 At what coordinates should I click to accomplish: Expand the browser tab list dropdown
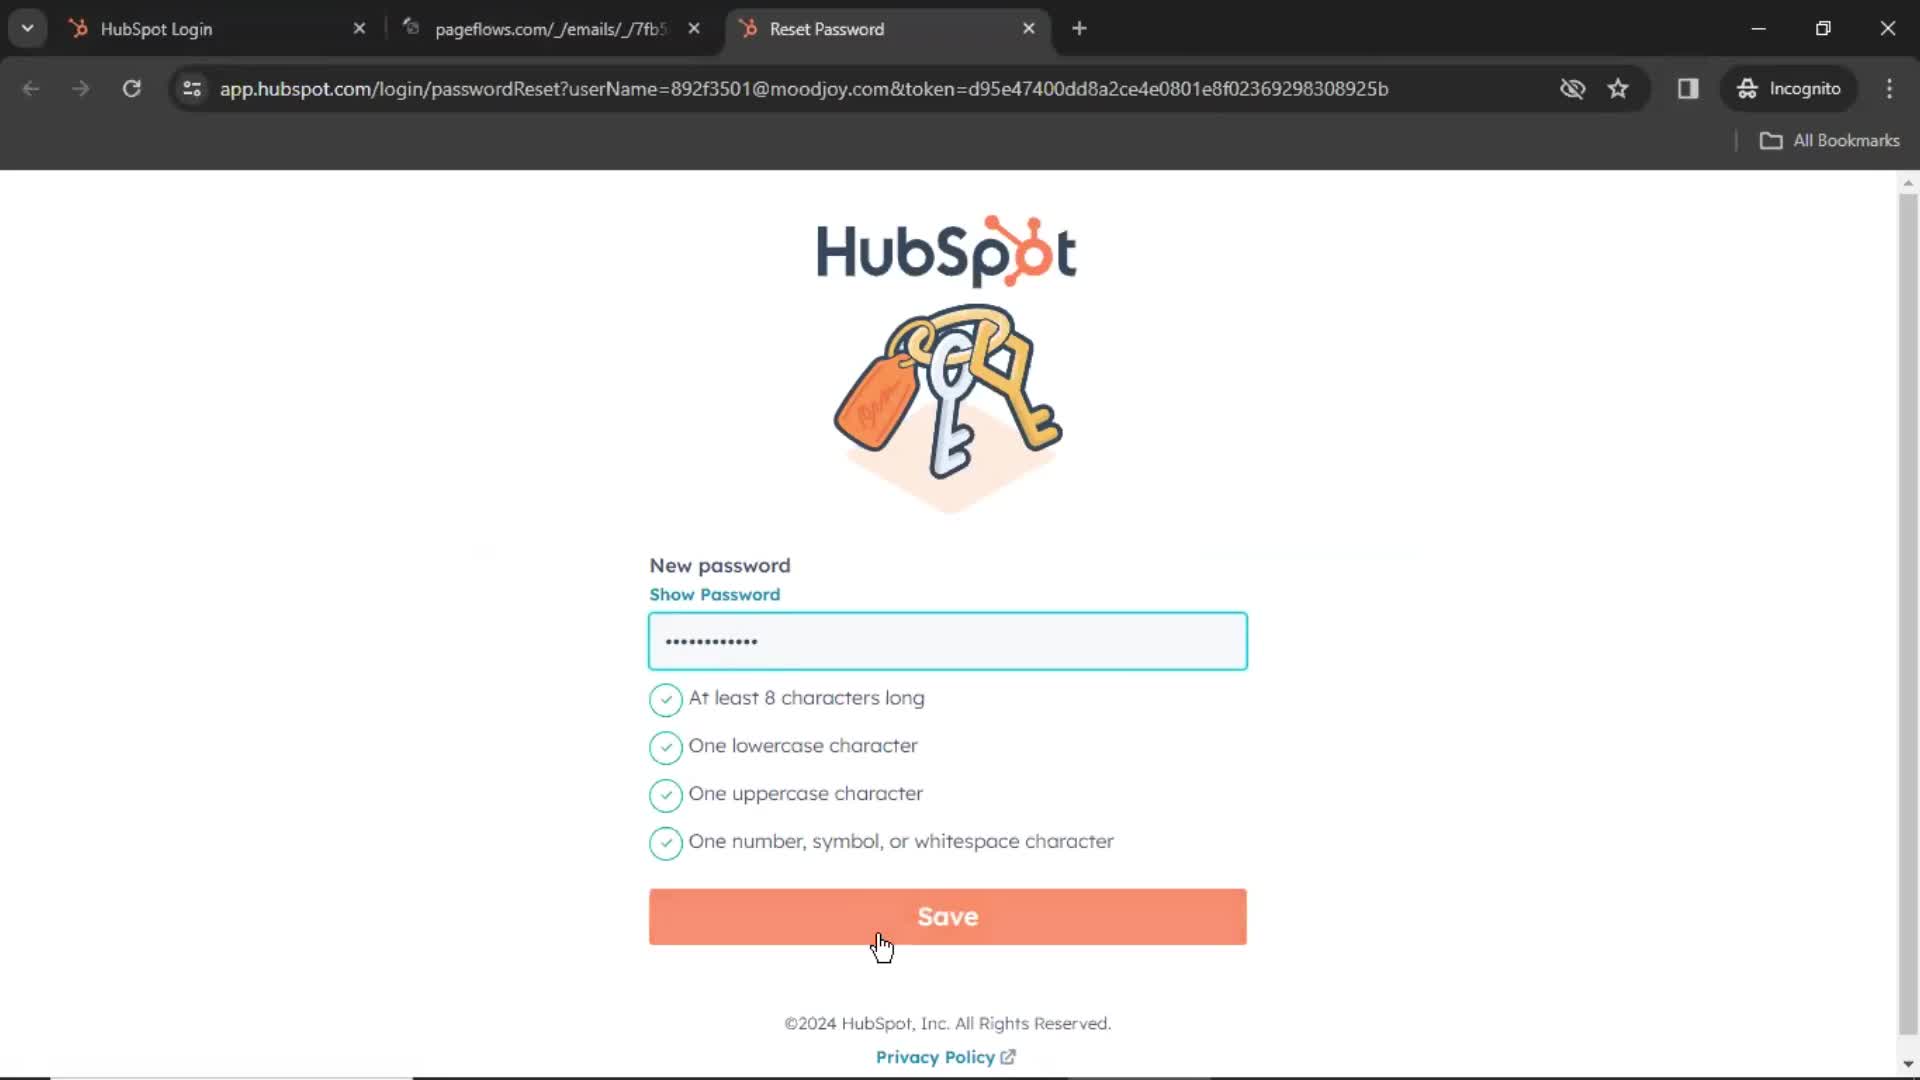coord(28,28)
